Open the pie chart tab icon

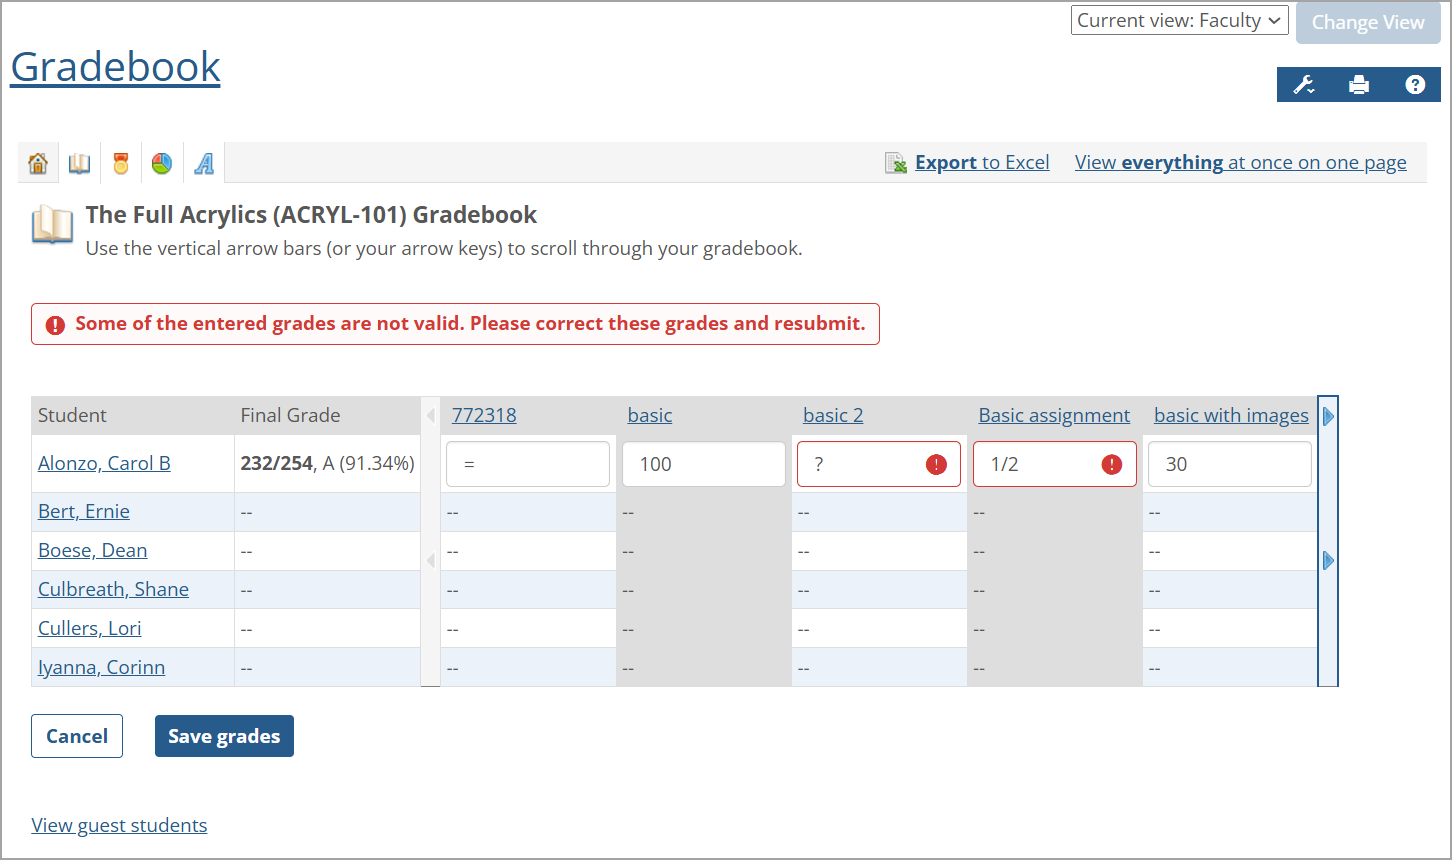pos(162,163)
